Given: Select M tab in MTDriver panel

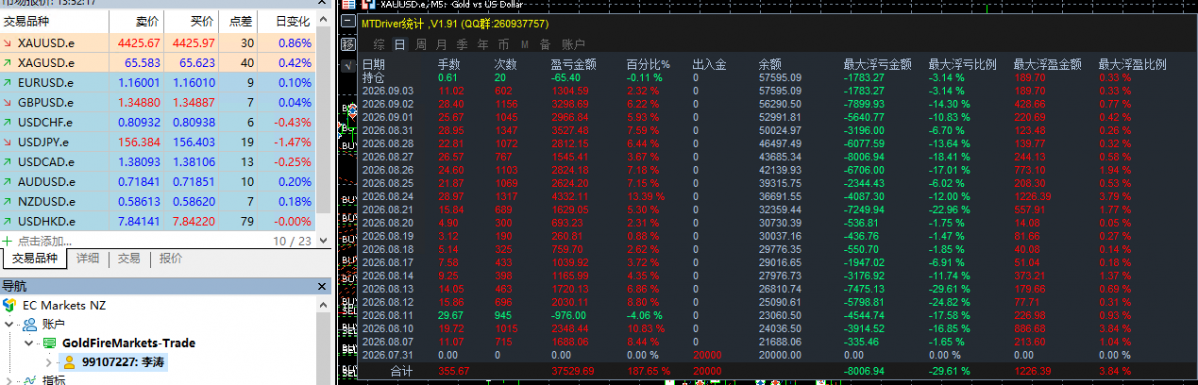Looking at the screenshot, I should pyautogui.click(x=524, y=44).
